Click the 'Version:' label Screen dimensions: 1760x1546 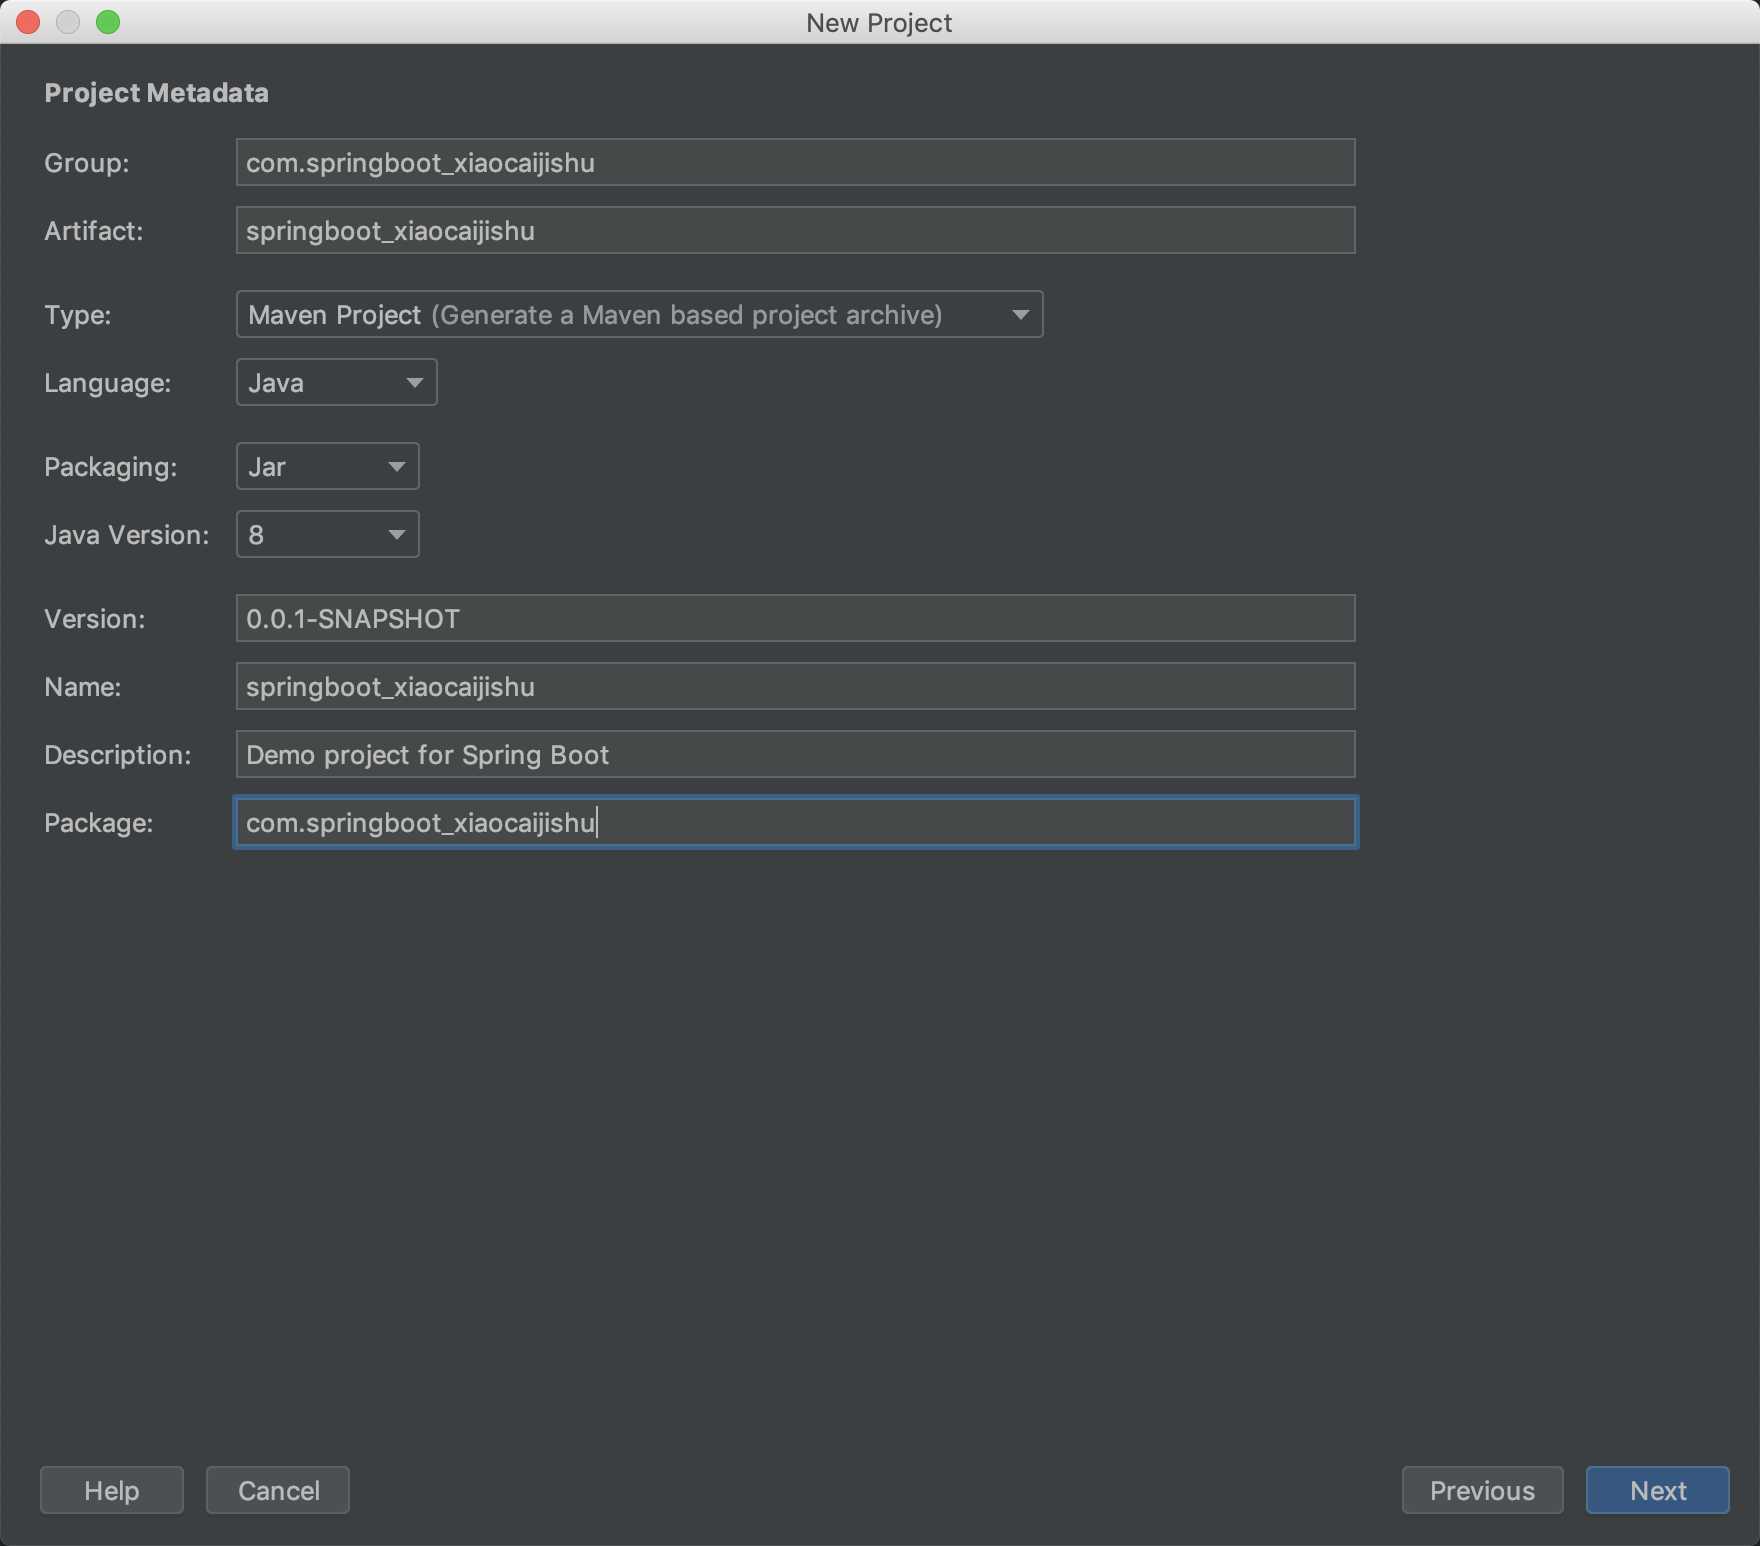click(95, 619)
